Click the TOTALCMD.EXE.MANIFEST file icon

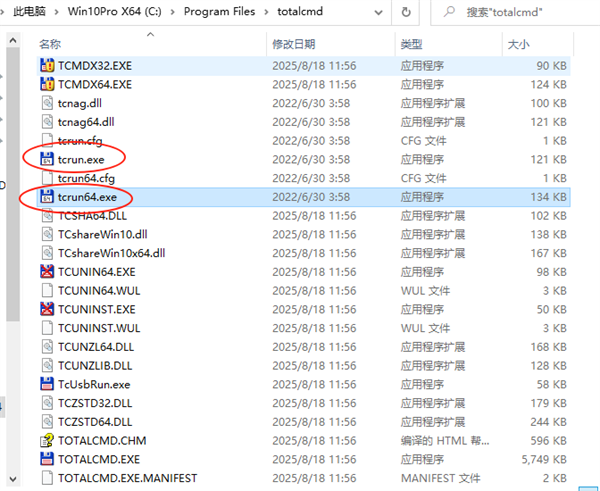tap(47, 478)
